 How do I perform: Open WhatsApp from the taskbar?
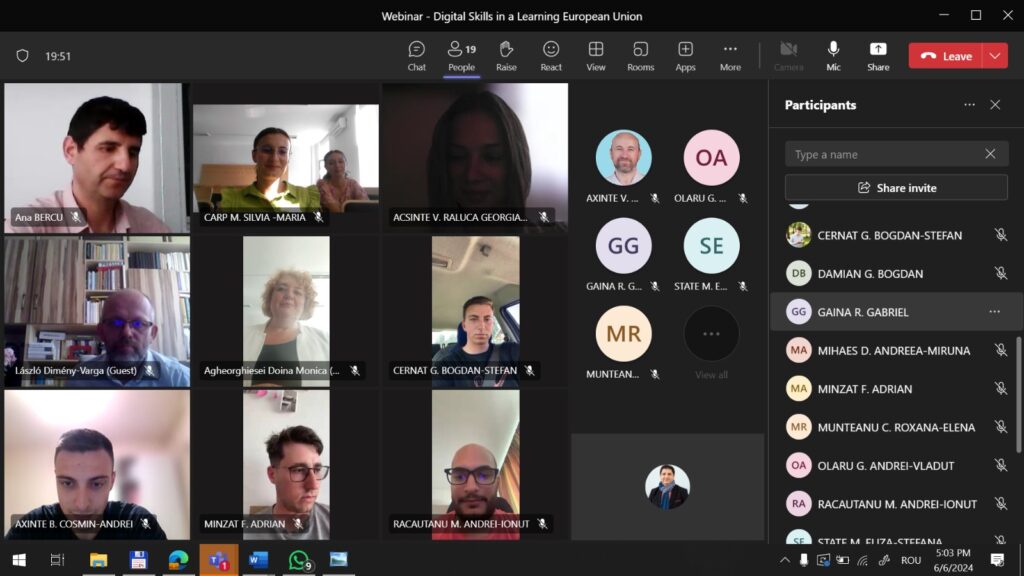299,560
